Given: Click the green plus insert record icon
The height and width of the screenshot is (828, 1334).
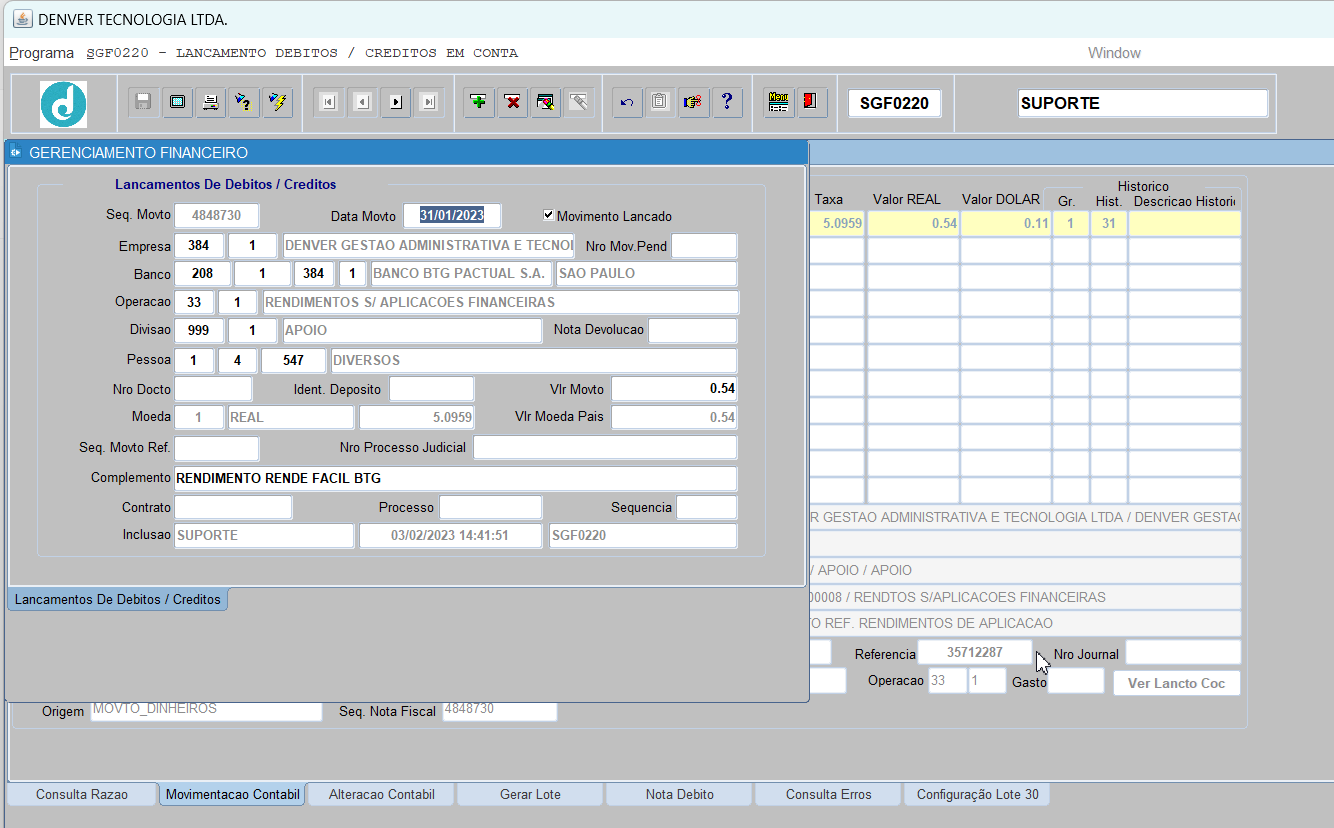Looking at the screenshot, I should tap(479, 102).
